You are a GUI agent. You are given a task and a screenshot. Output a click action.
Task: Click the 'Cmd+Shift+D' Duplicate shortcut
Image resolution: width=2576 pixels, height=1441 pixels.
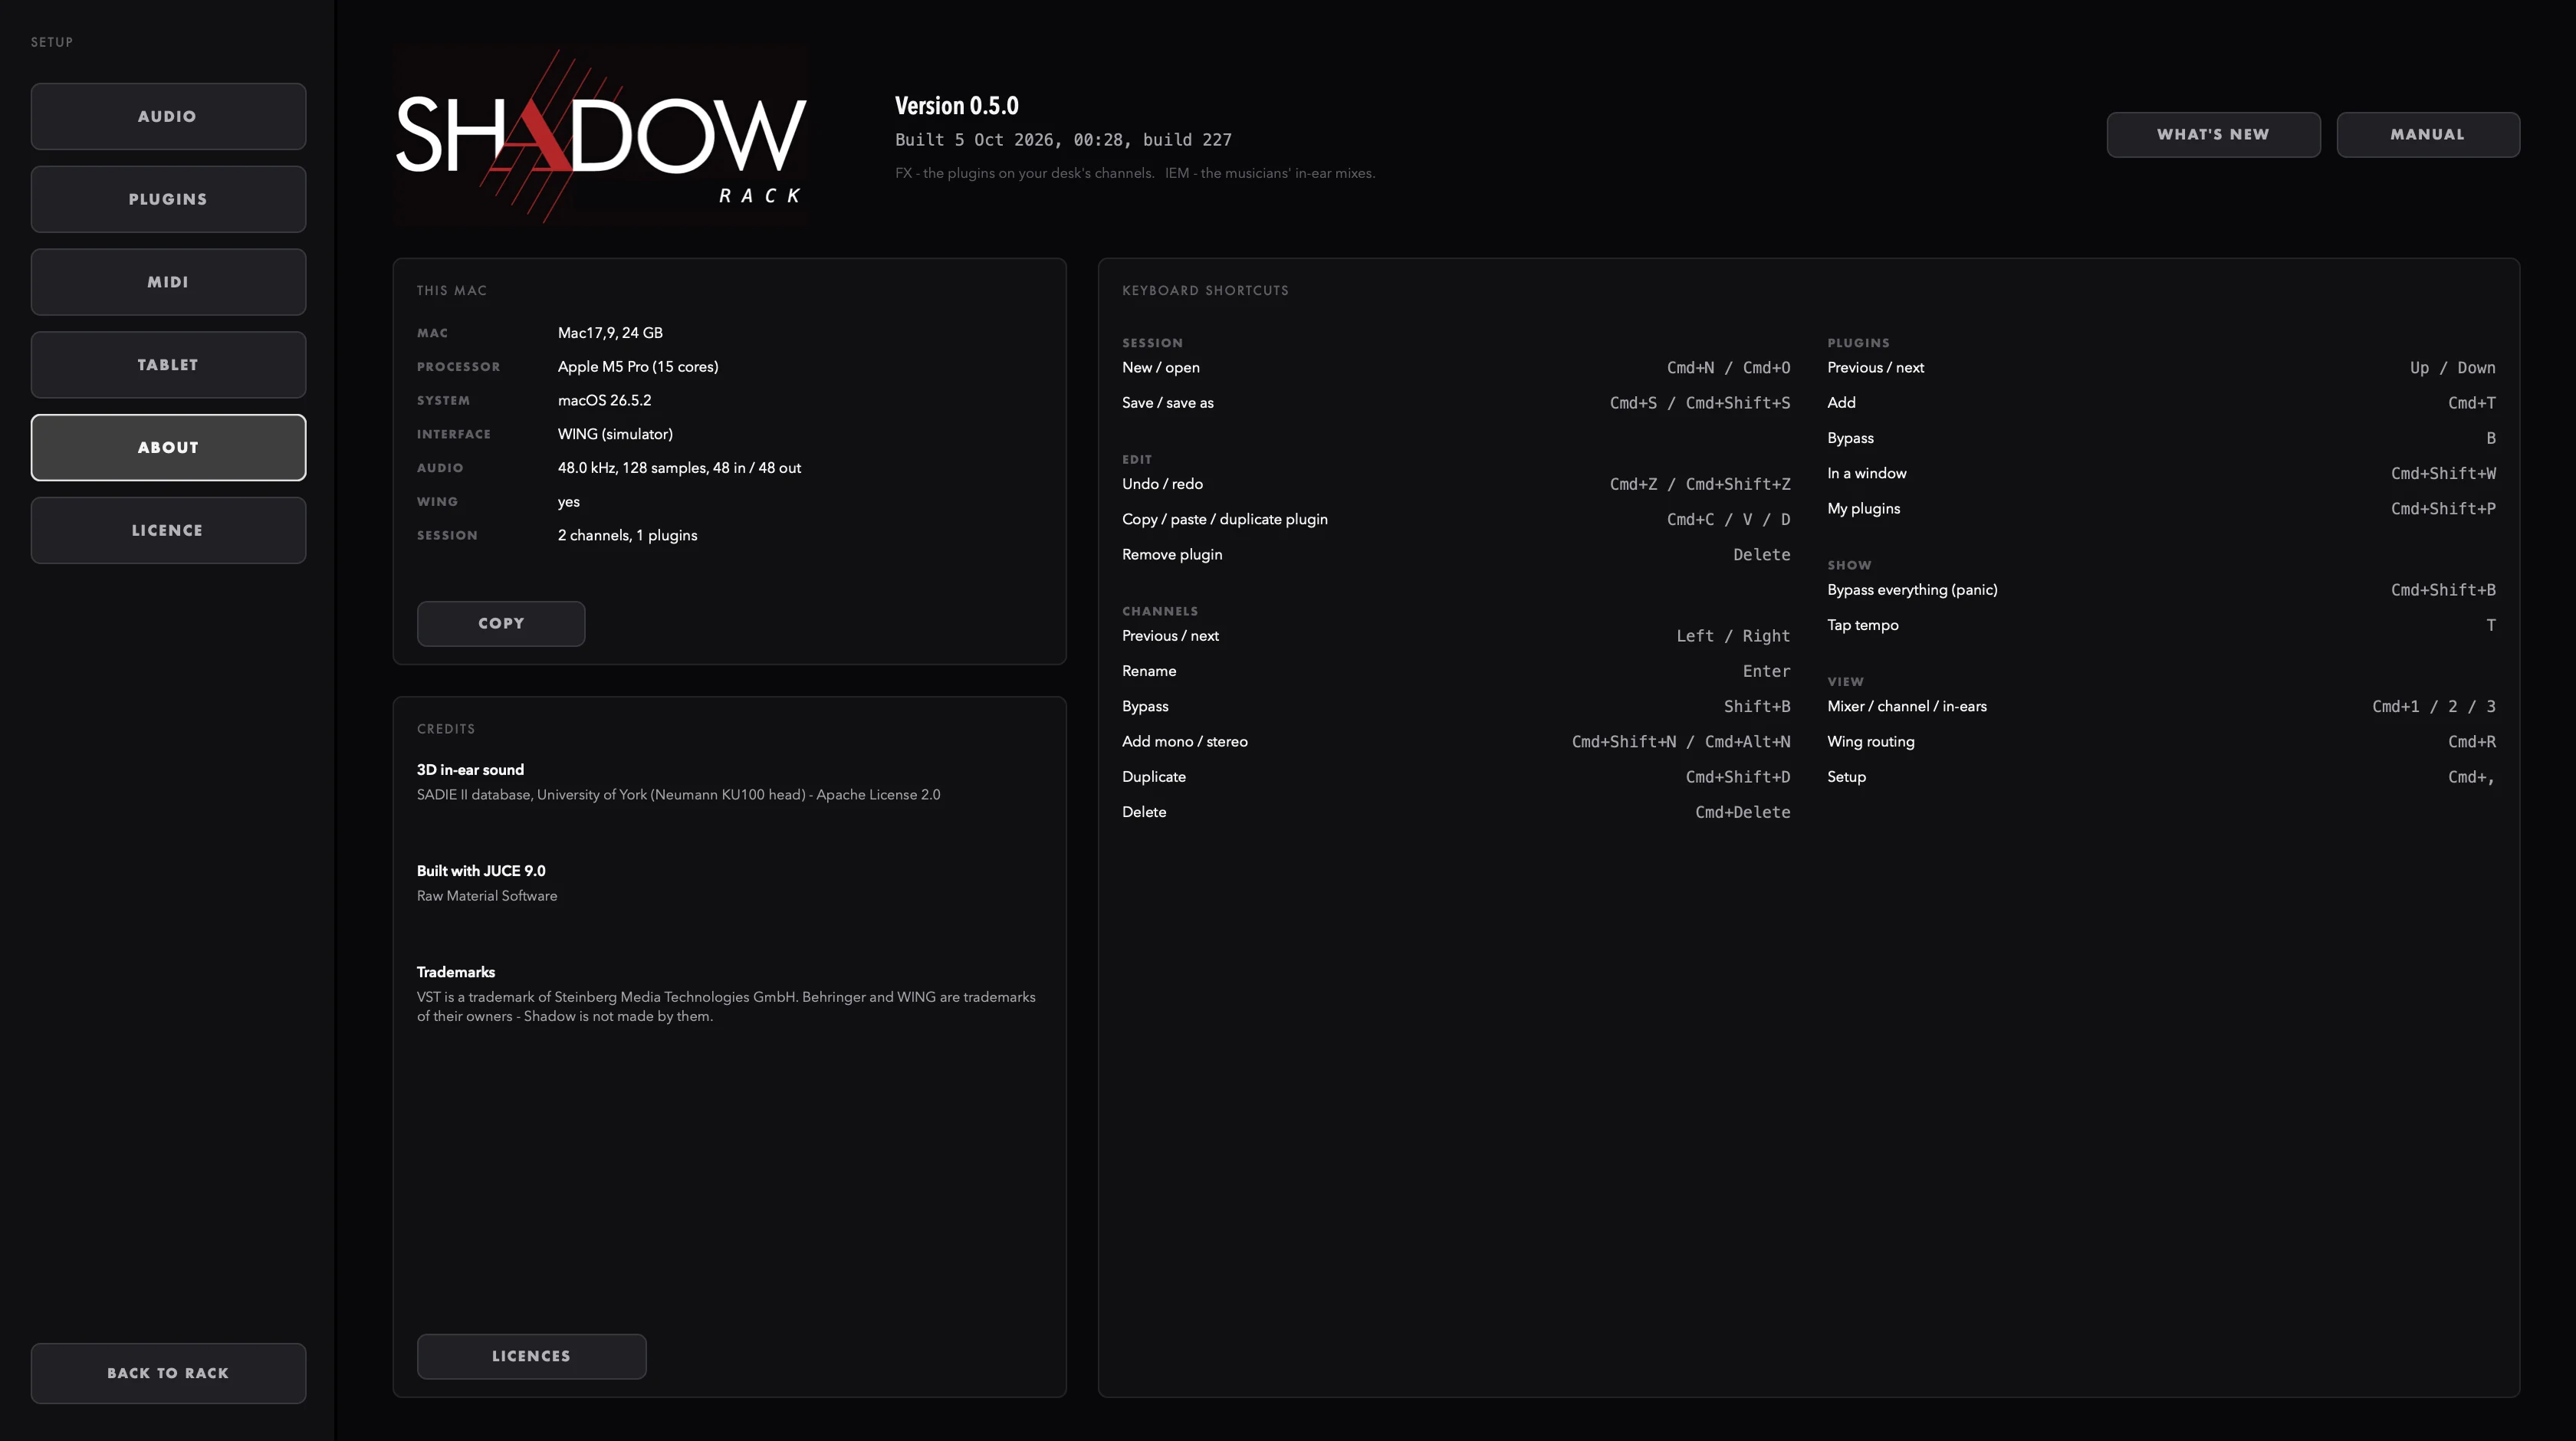click(x=1738, y=777)
